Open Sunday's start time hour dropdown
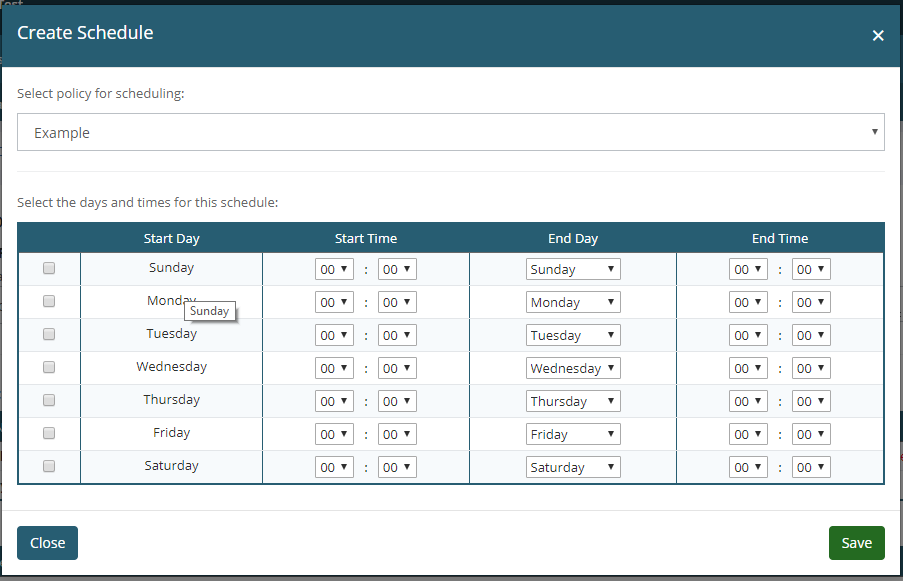903x581 pixels. point(334,270)
